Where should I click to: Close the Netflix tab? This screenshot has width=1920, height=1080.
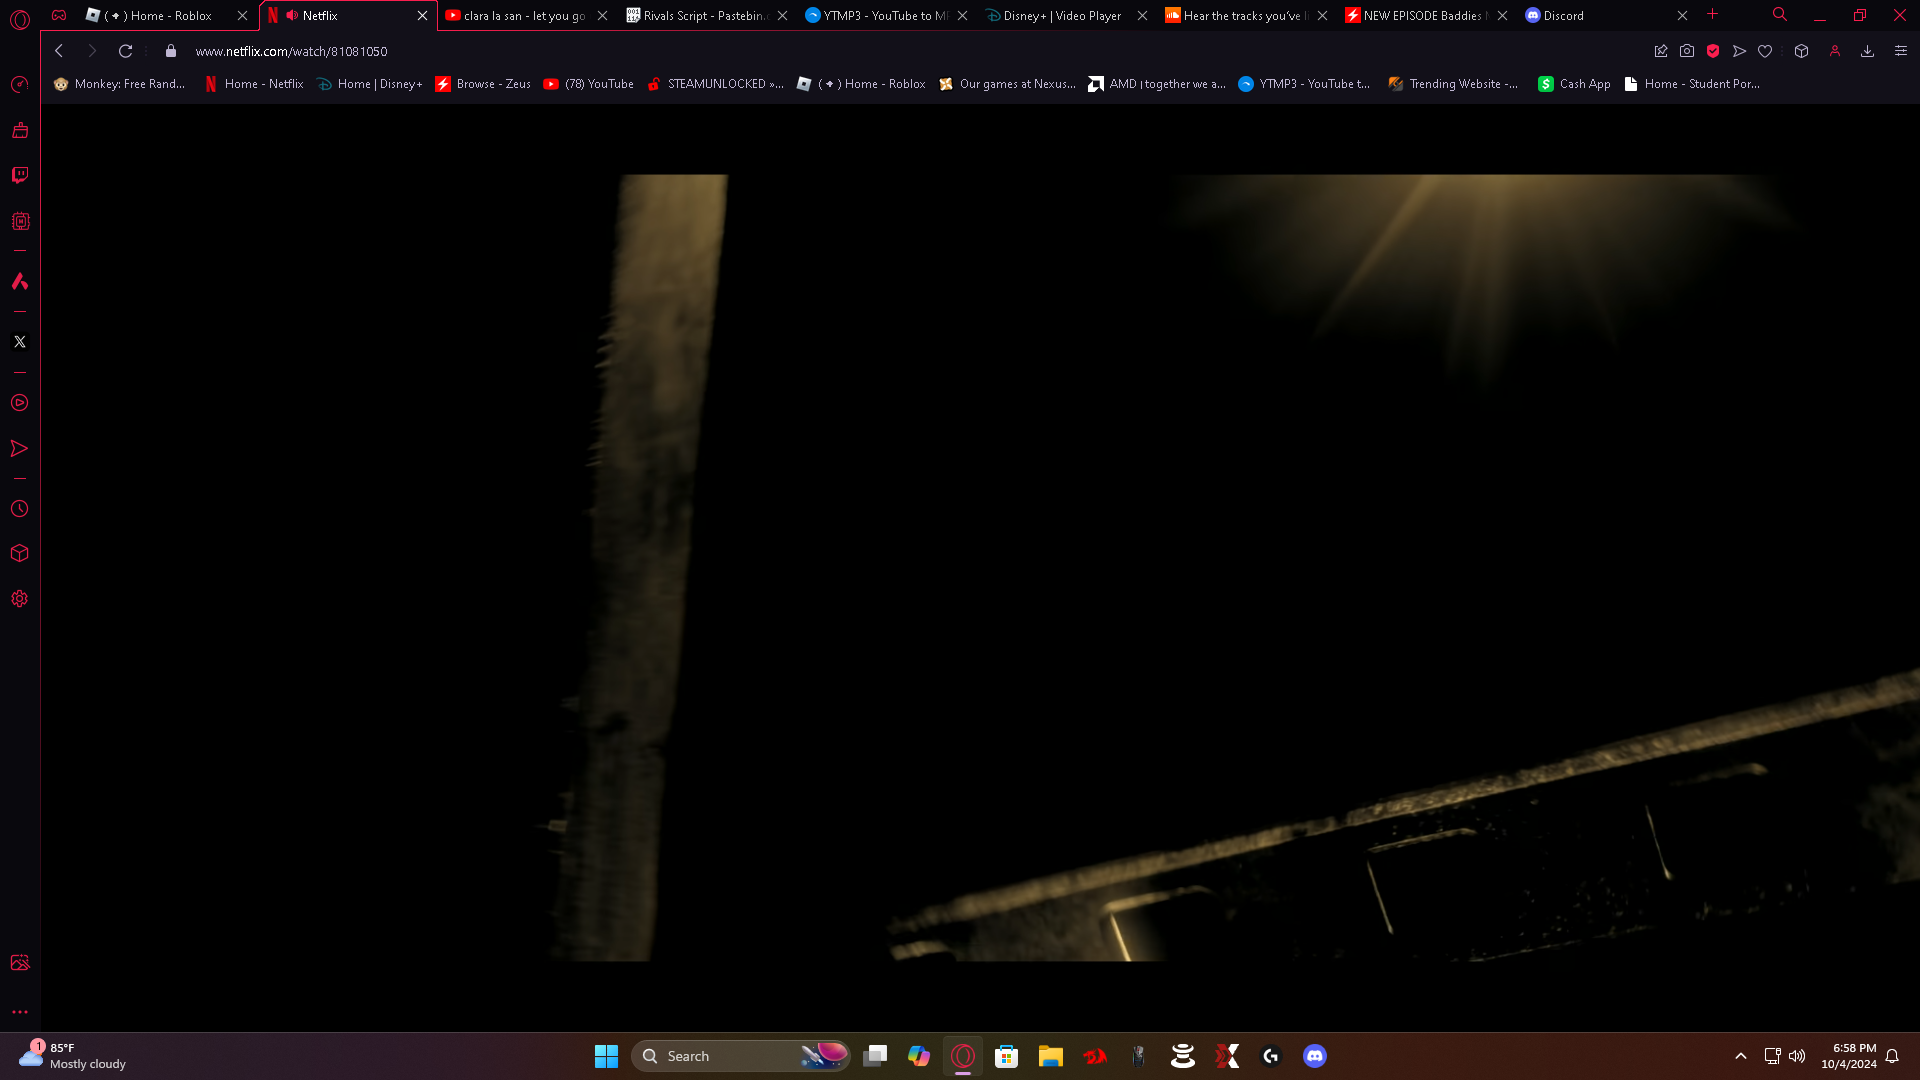tap(422, 15)
